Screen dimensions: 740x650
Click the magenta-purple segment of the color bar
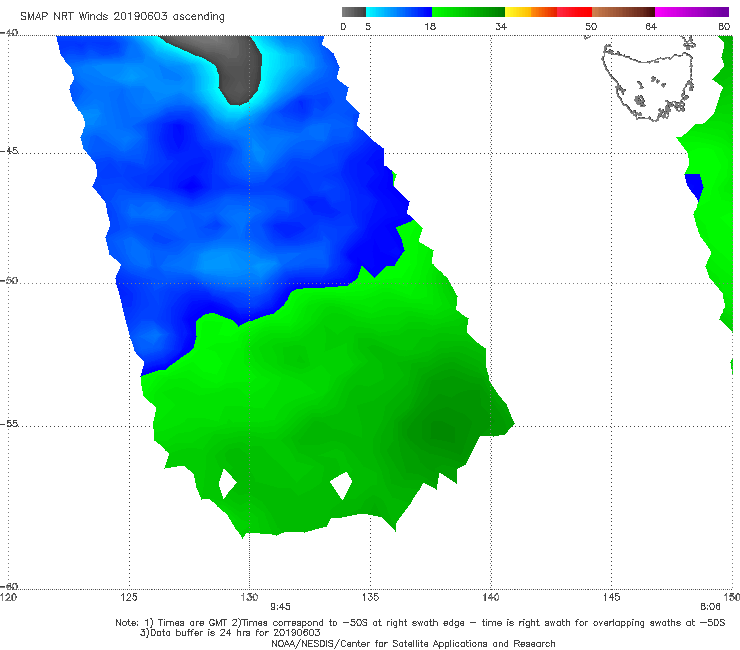pos(692,12)
